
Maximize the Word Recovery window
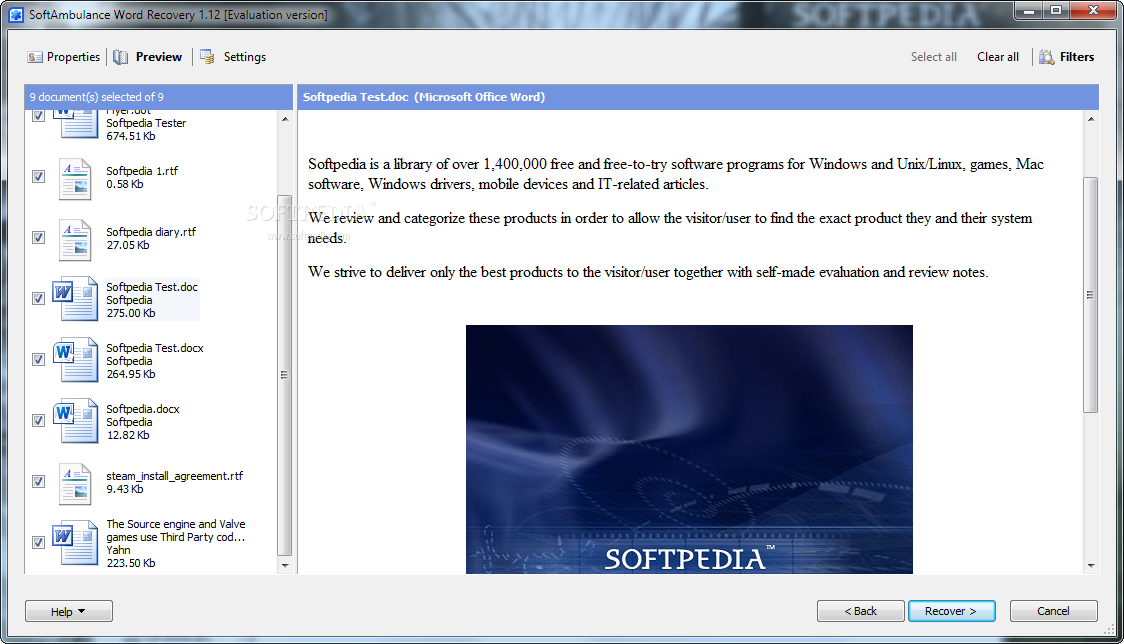point(1056,10)
